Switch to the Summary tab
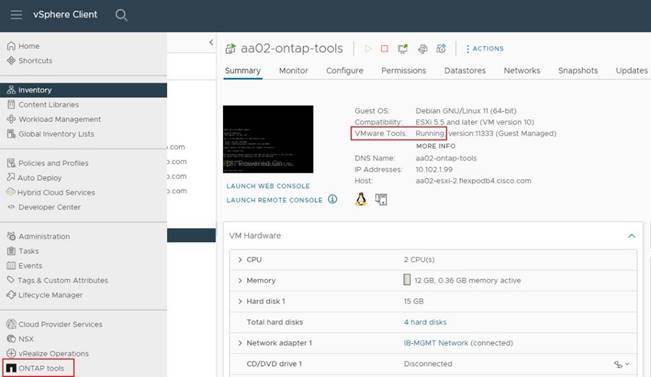This screenshot has height=377, width=651. coord(243,71)
